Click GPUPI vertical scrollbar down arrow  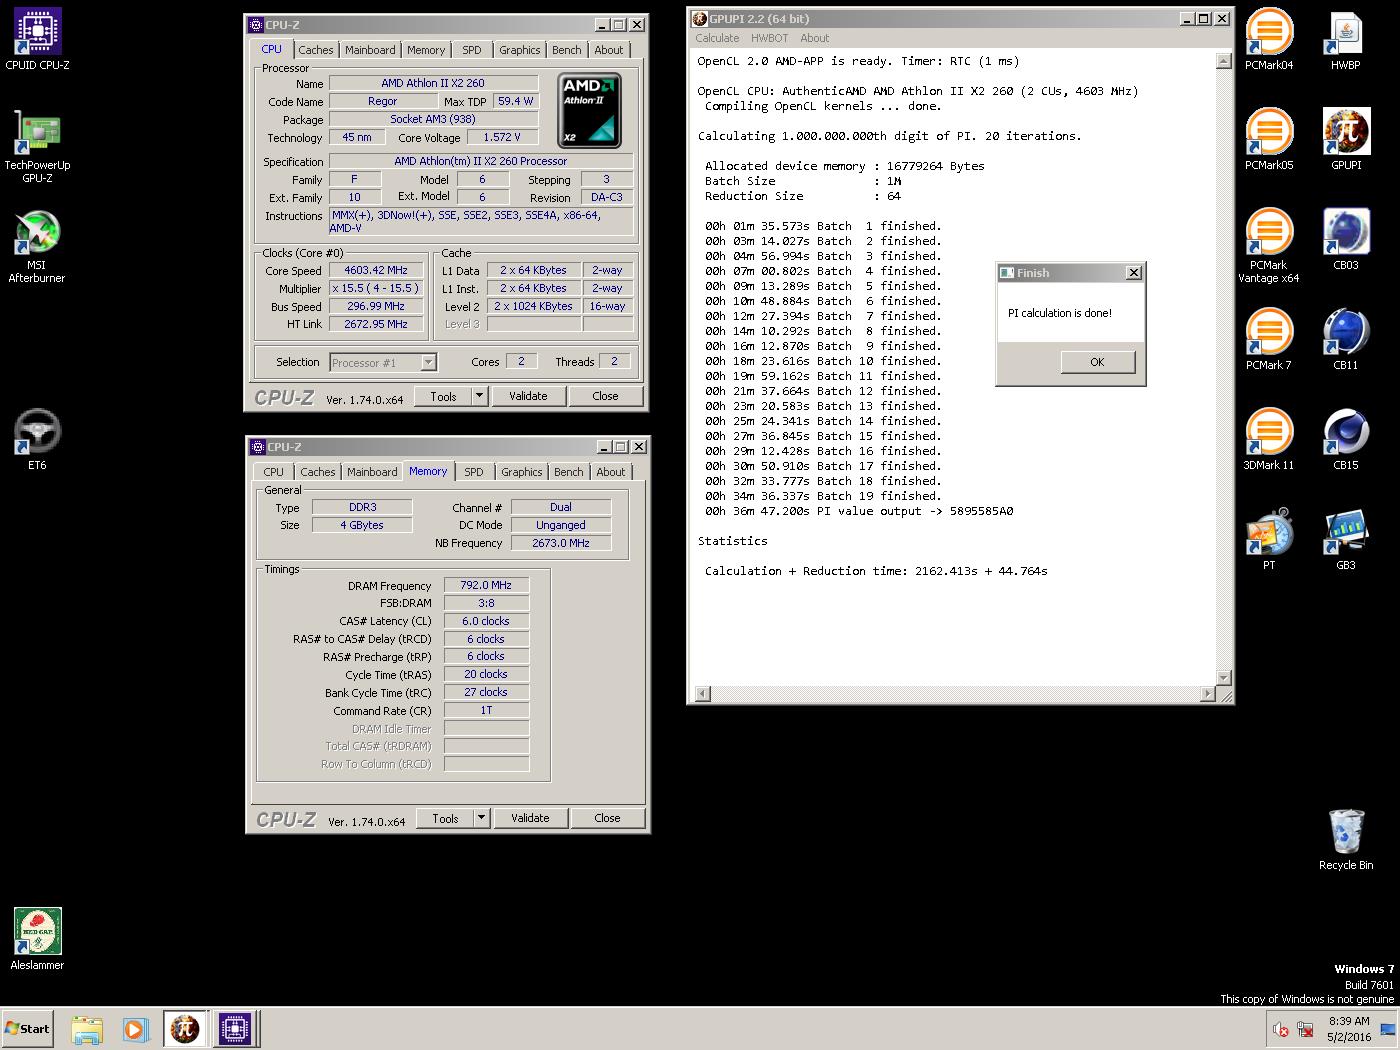[x=1223, y=678]
